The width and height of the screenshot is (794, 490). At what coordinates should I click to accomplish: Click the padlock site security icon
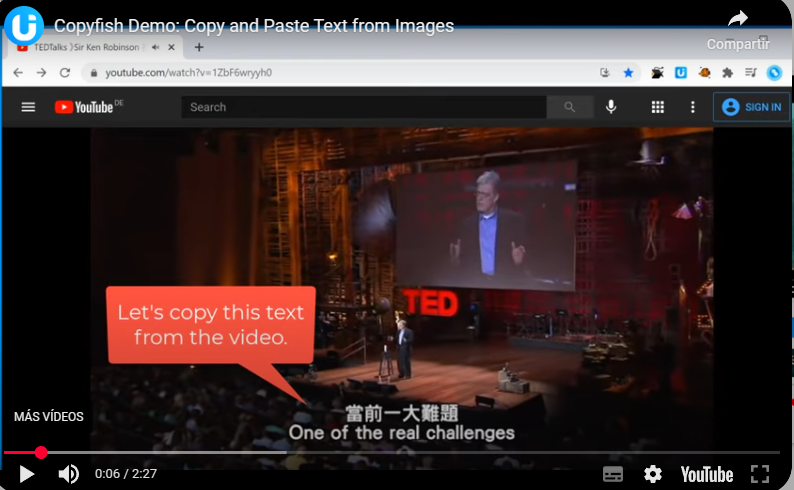coord(94,73)
